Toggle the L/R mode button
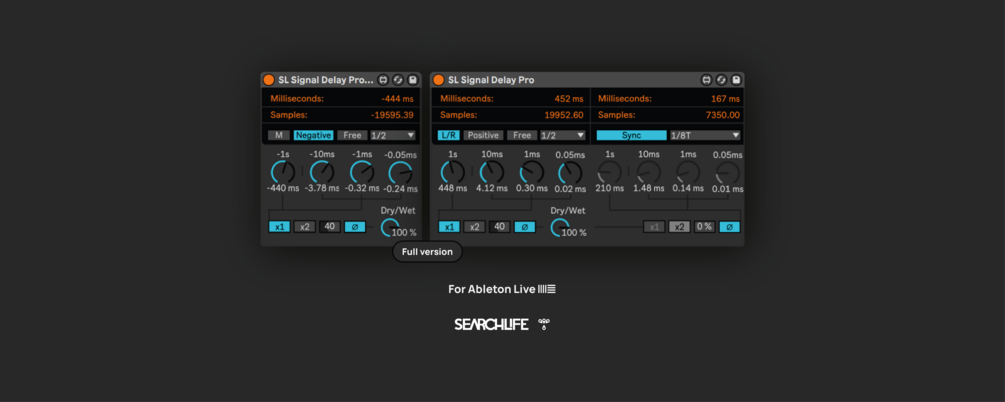Image resolution: width=1005 pixels, height=402 pixels. click(449, 135)
